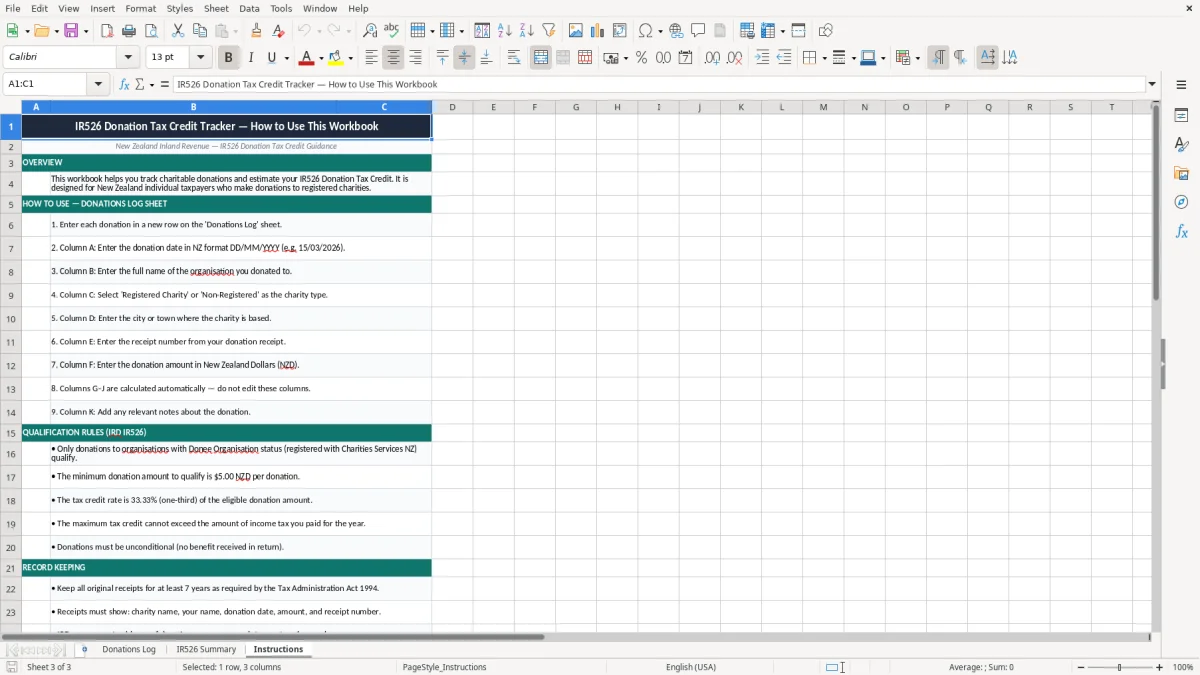Click the red font color swatch
1200x675 pixels.
[307, 58]
